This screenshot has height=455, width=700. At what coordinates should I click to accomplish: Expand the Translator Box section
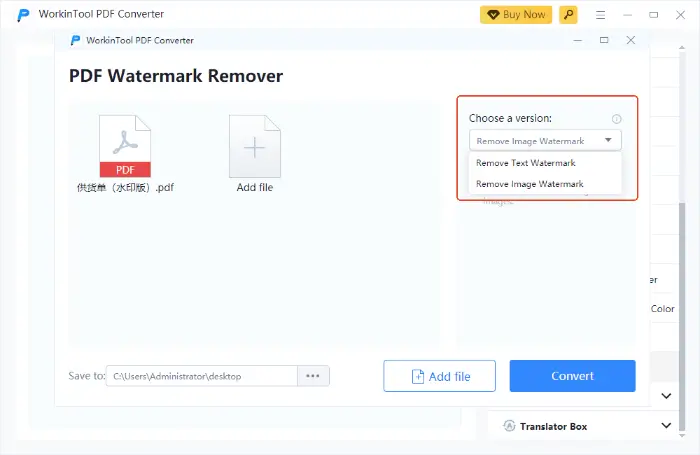pos(666,426)
